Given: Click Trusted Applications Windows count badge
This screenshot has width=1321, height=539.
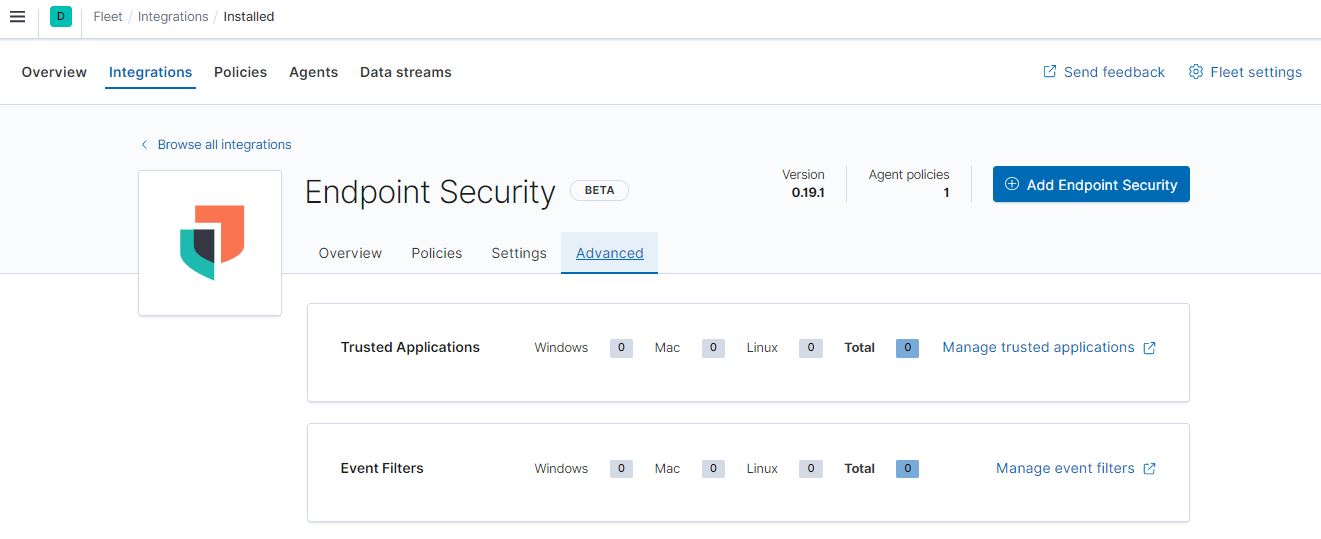Looking at the screenshot, I should [x=621, y=348].
